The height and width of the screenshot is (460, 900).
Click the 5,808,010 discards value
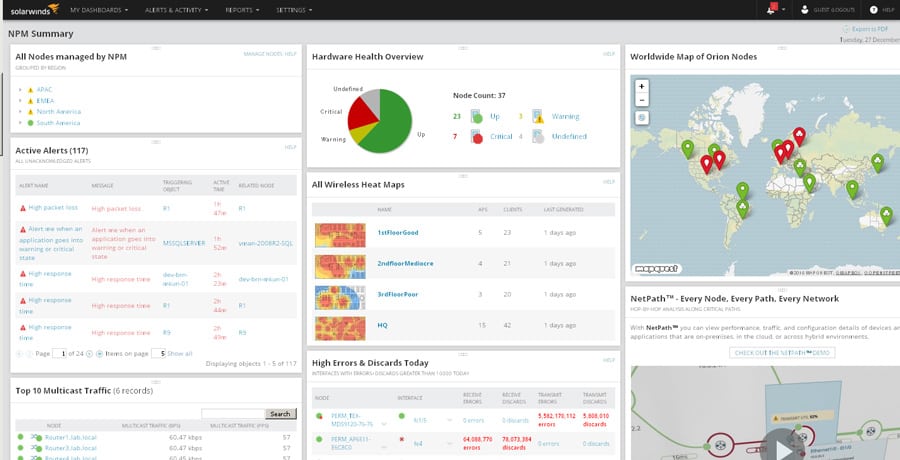click(596, 419)
